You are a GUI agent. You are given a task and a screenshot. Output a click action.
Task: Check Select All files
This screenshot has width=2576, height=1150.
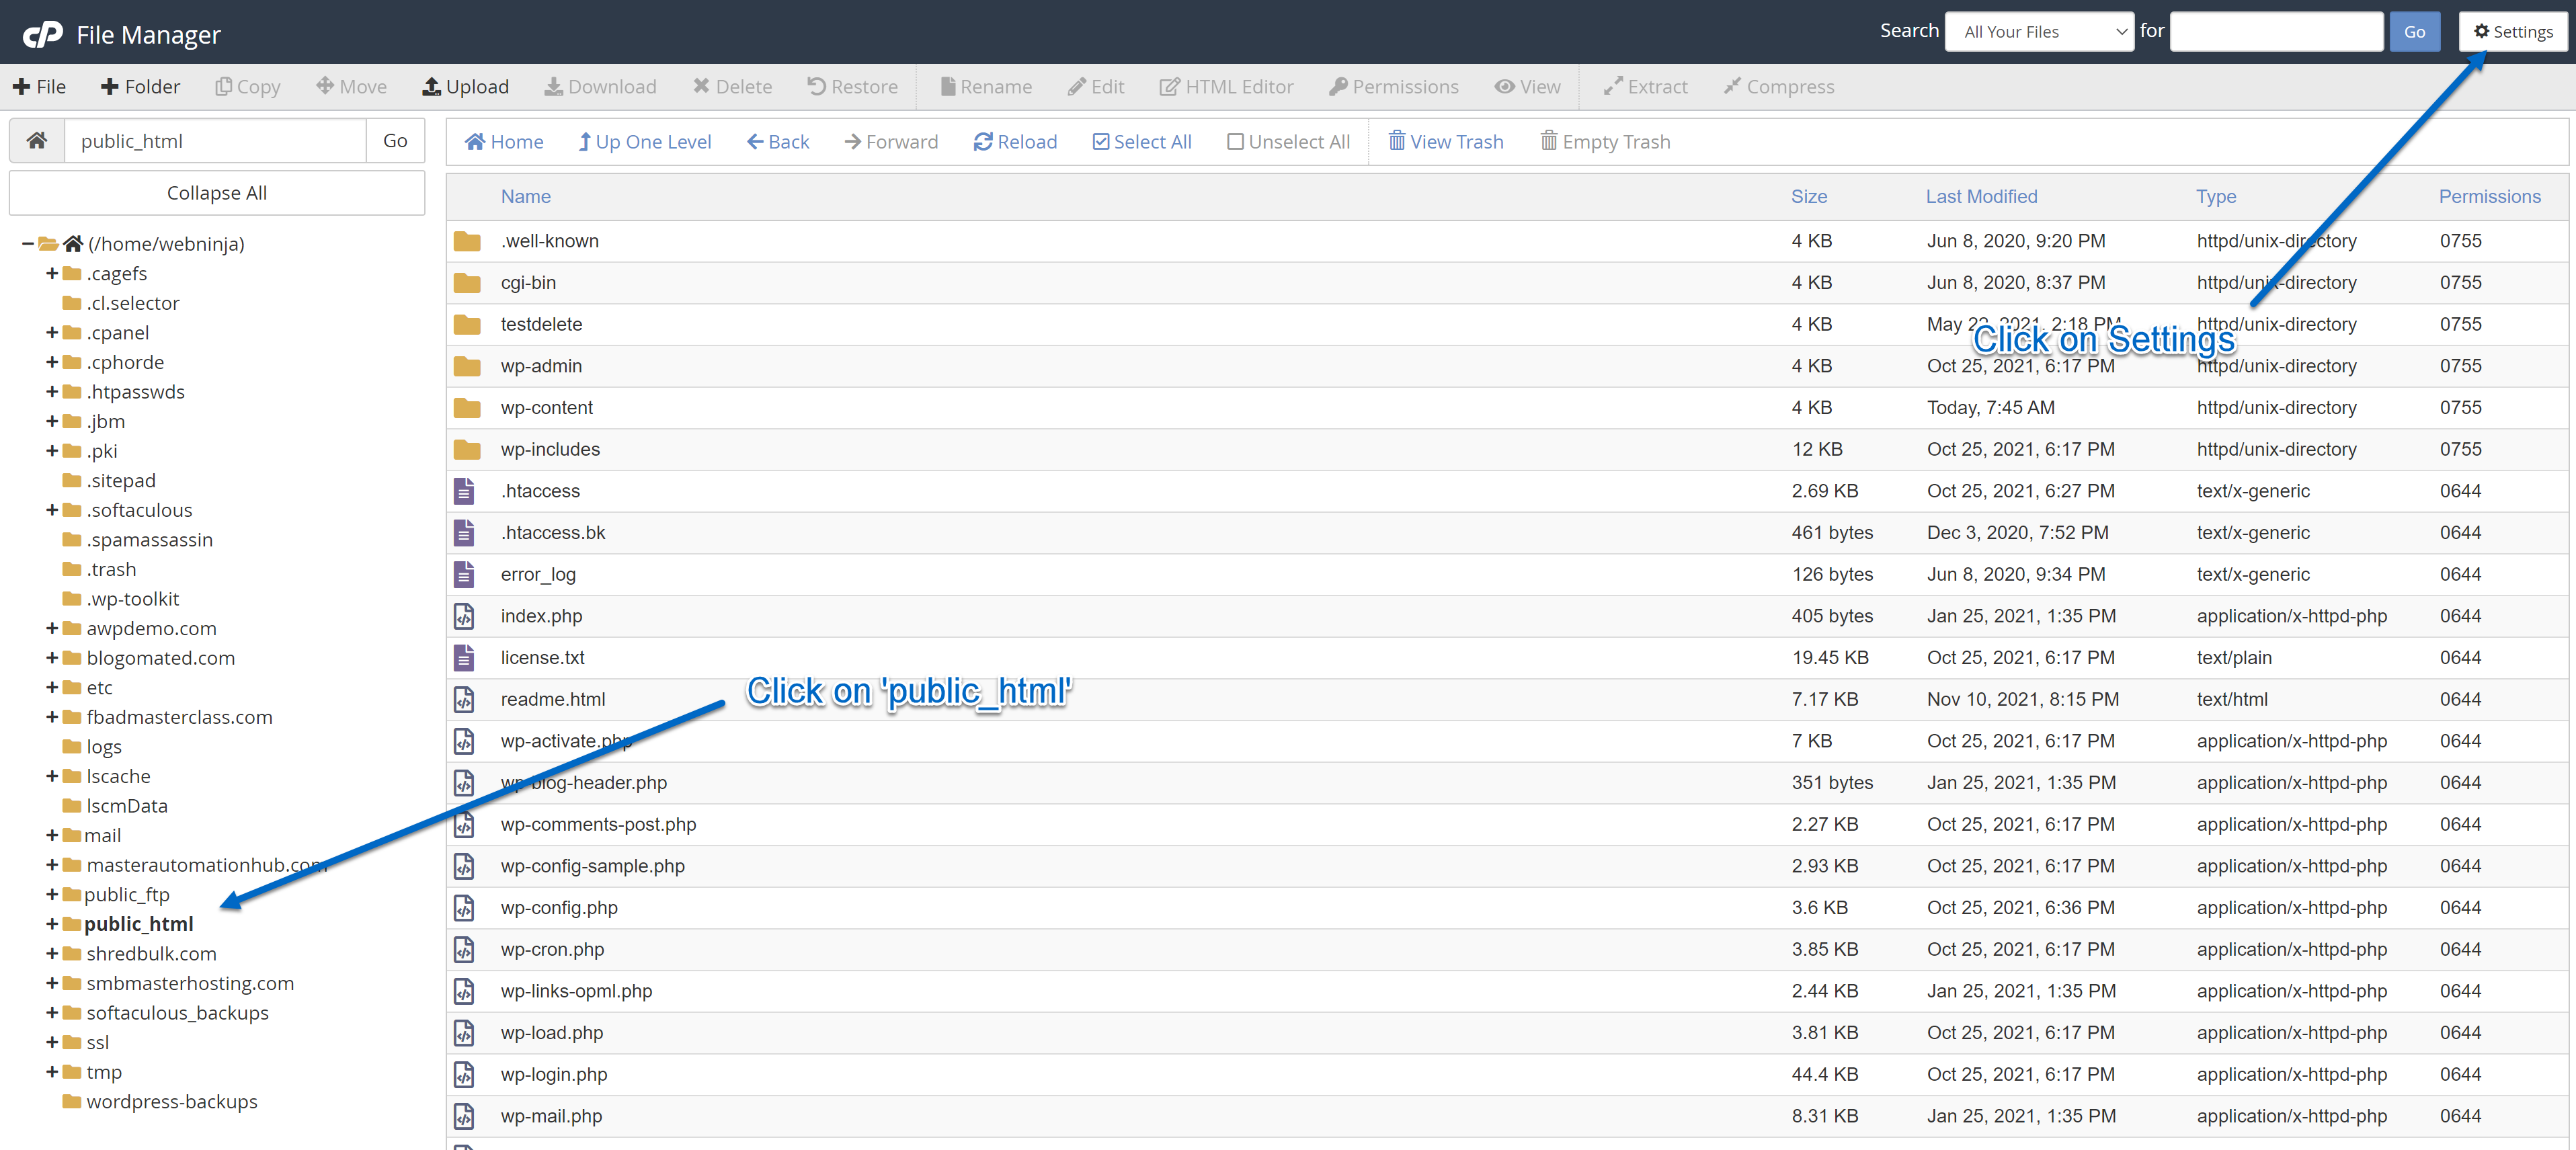(x=1142, y=142)
